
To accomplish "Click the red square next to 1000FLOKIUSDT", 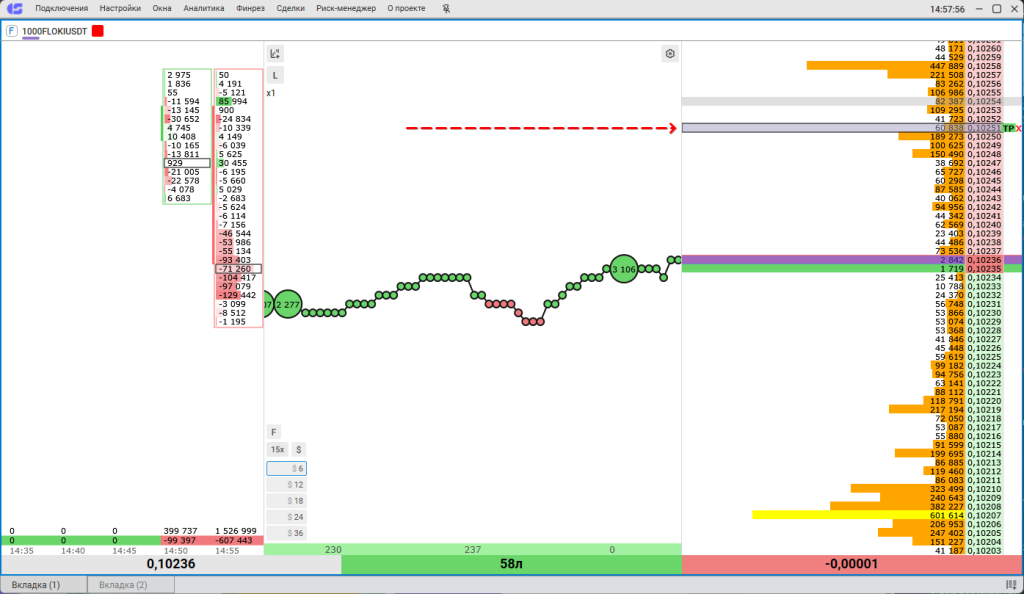I will tap(97, 31).
